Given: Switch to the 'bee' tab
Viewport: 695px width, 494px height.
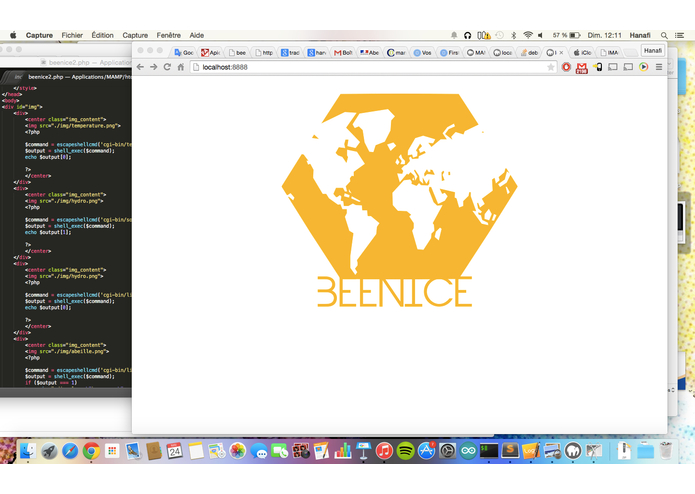Looking at the screenshot, I should point(237,53).
